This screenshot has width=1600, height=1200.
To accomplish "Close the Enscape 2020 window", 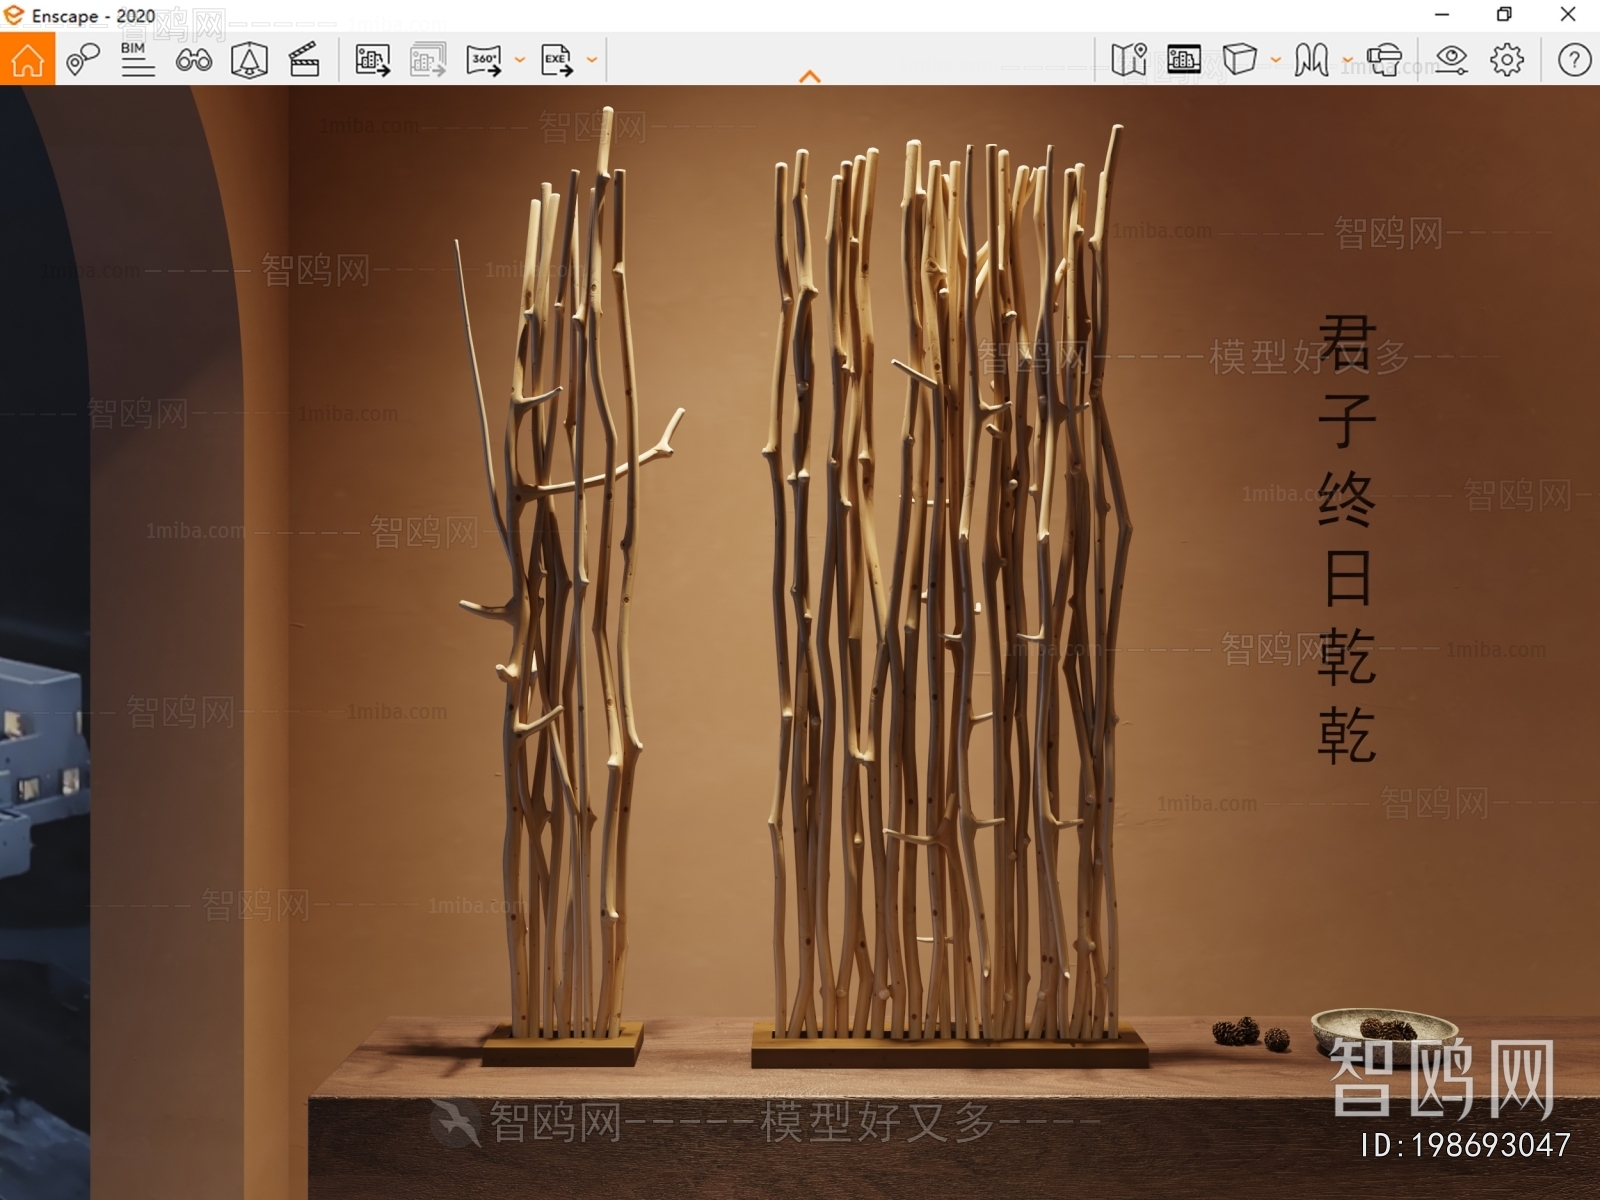I will click(x=1568, y=15).
